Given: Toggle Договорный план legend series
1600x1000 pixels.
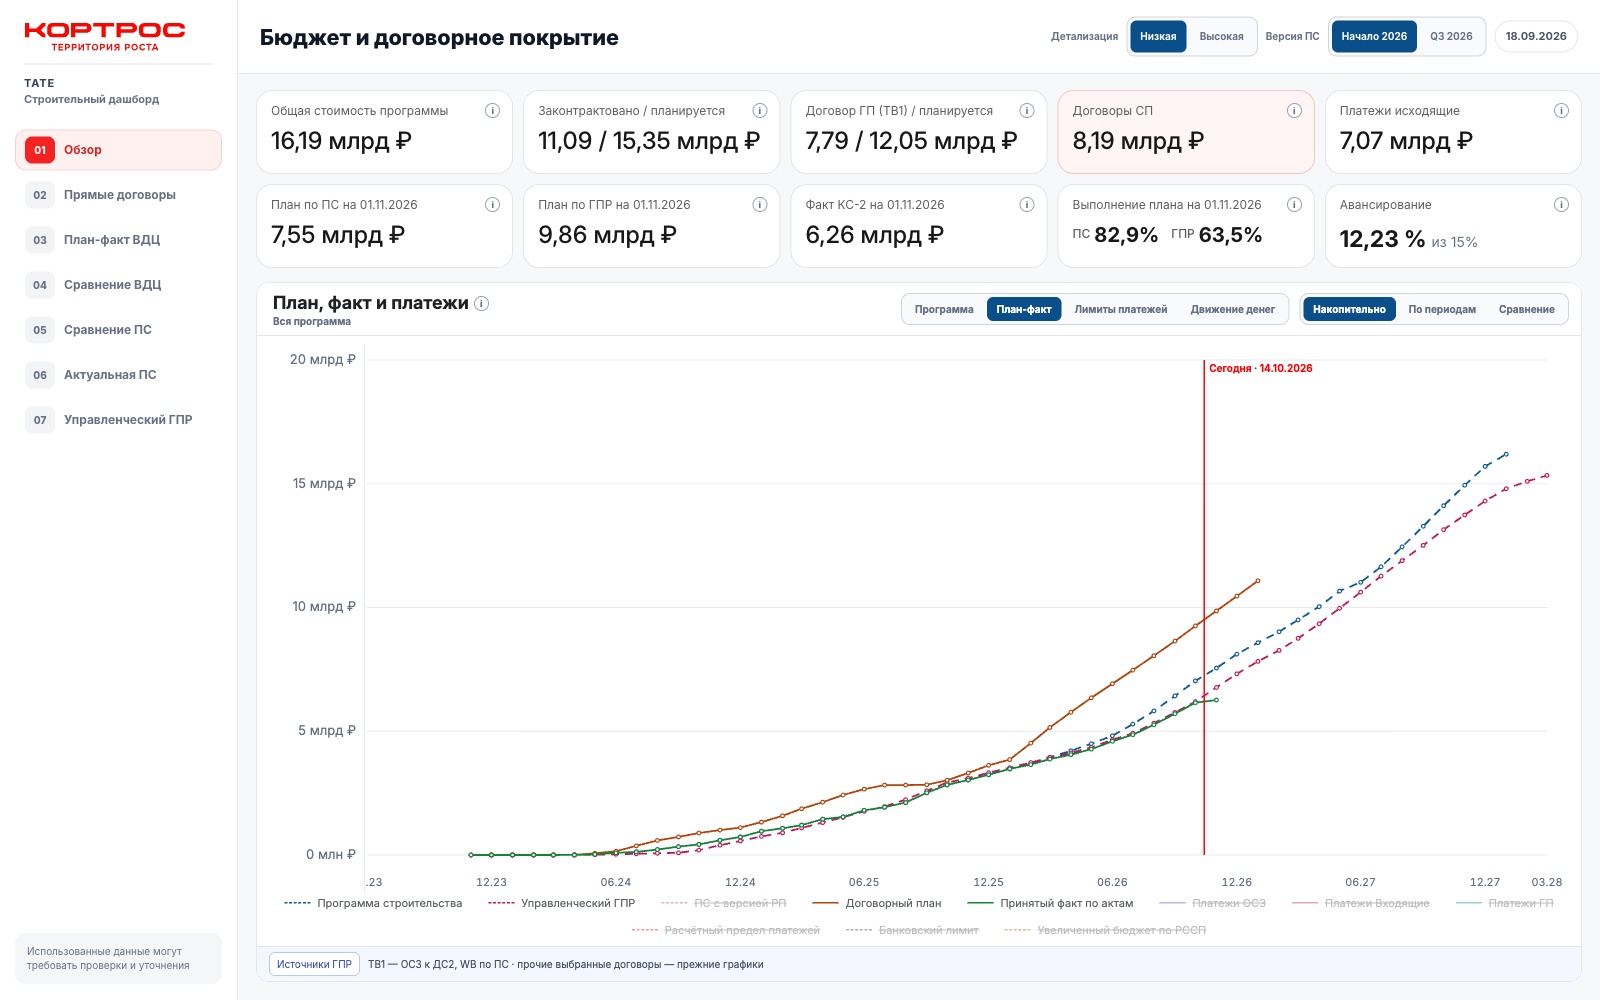Looking at the screenshot, I should (877, 904).
